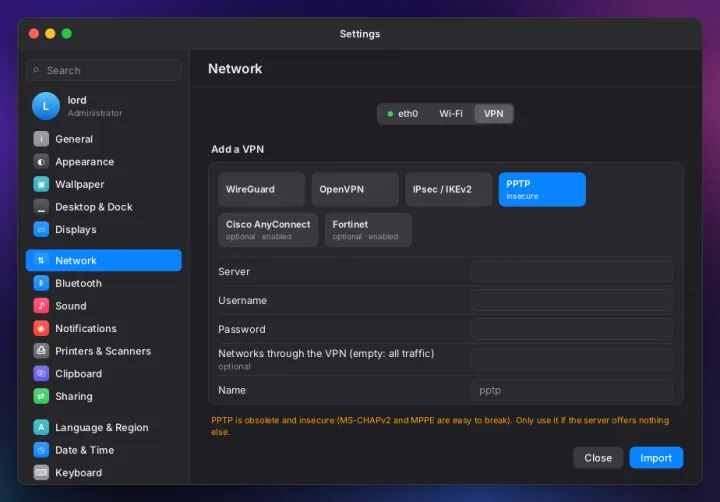The height and width of the screenshot is (502, 720).
Task: Switch to the eth0 tab
Action: 403,113
